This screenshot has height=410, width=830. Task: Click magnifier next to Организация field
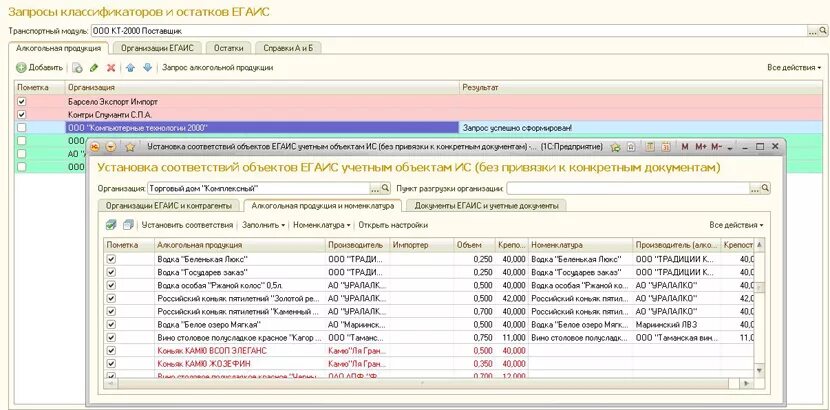(x=385, y=188)
